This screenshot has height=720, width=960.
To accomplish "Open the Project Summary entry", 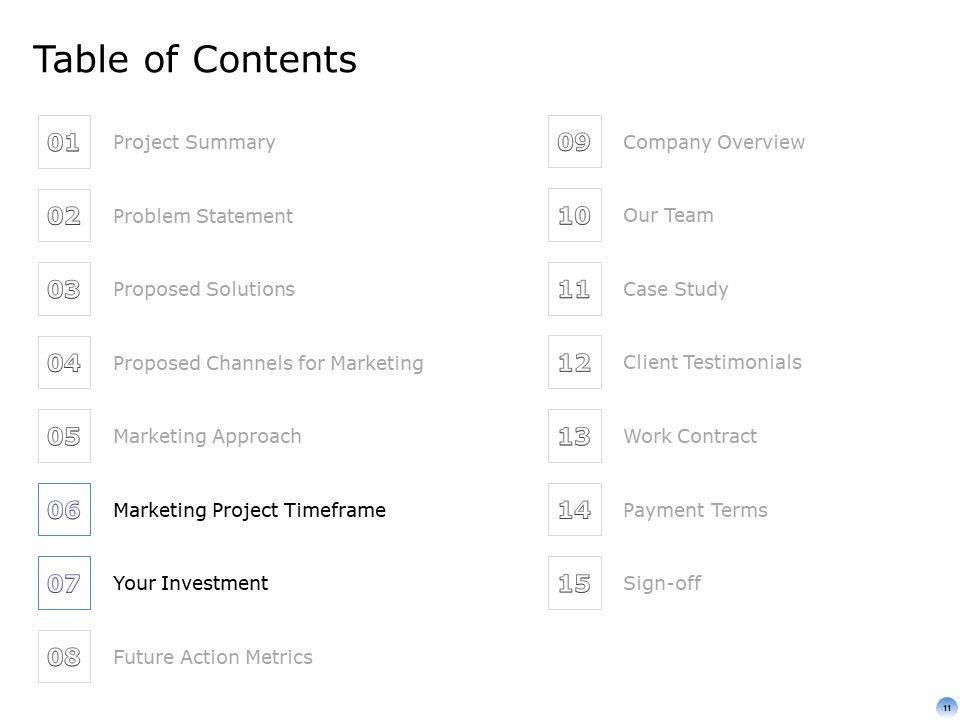I will pyautogui.click(x=194, y=142).
